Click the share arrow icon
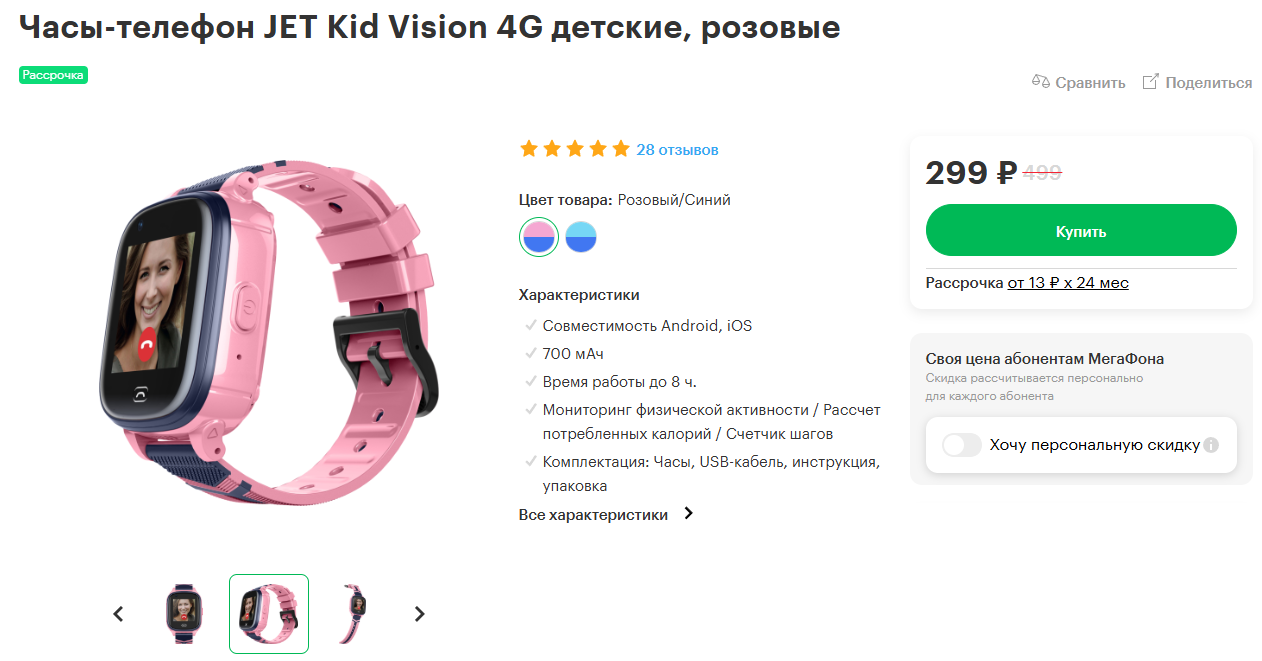1262x661 pixels. point(1151,82)
